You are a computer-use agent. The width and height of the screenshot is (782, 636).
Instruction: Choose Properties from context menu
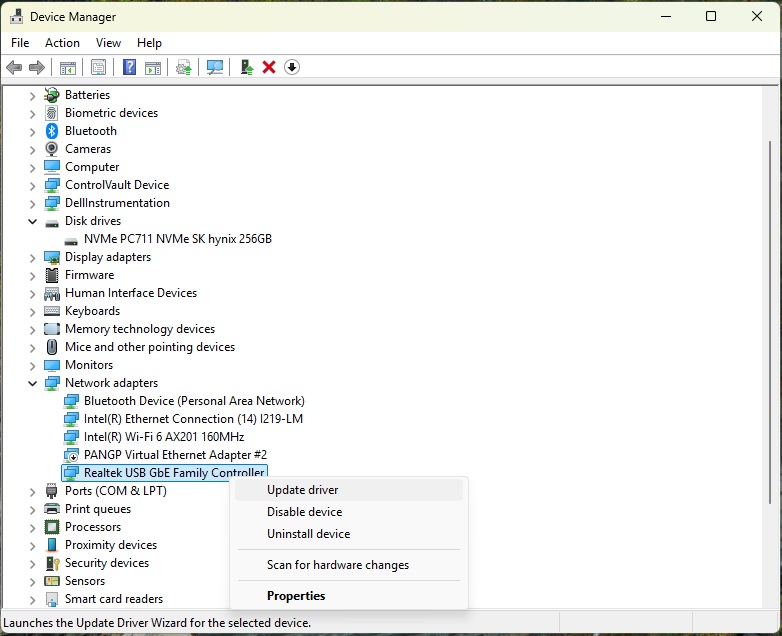pos(349,596)
